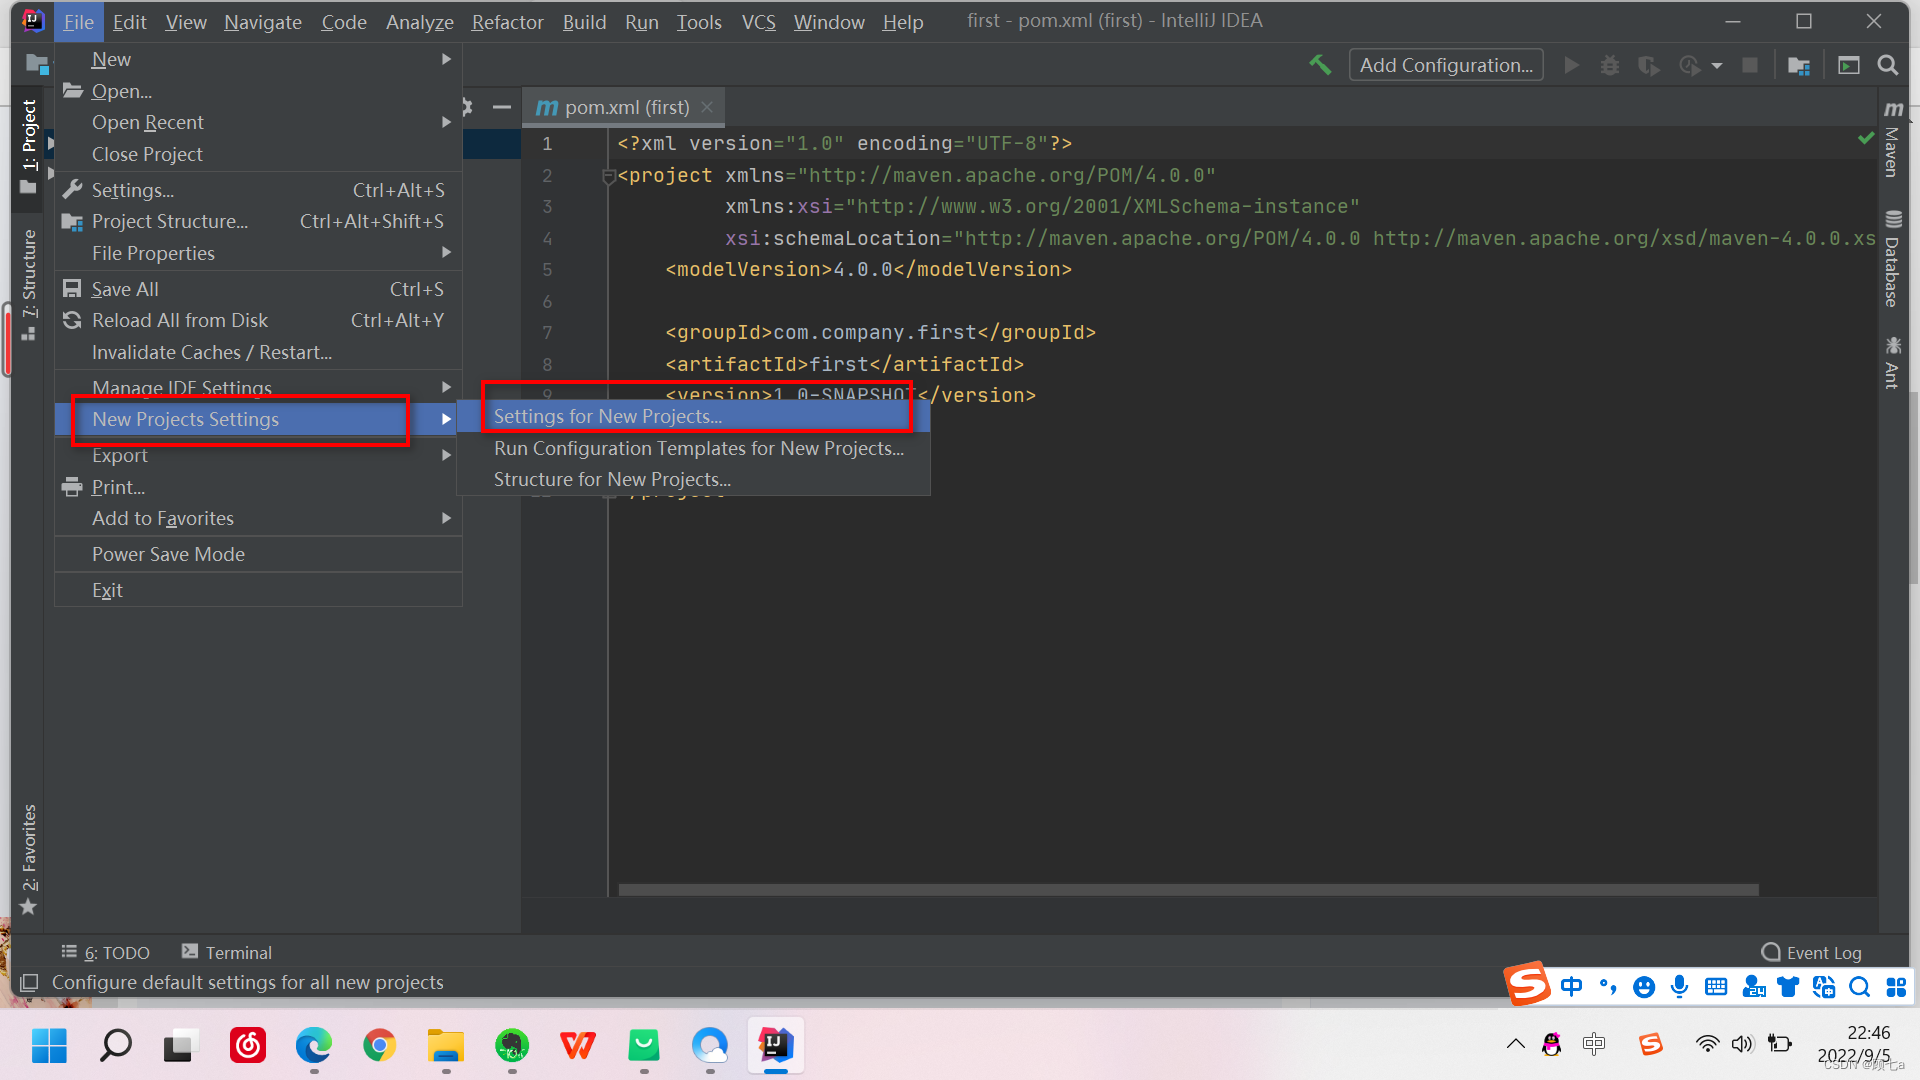The width and height of the screenshot is (1920, 1080).
Task: Click the Add Configuration button
Action: pos(1445,65)
